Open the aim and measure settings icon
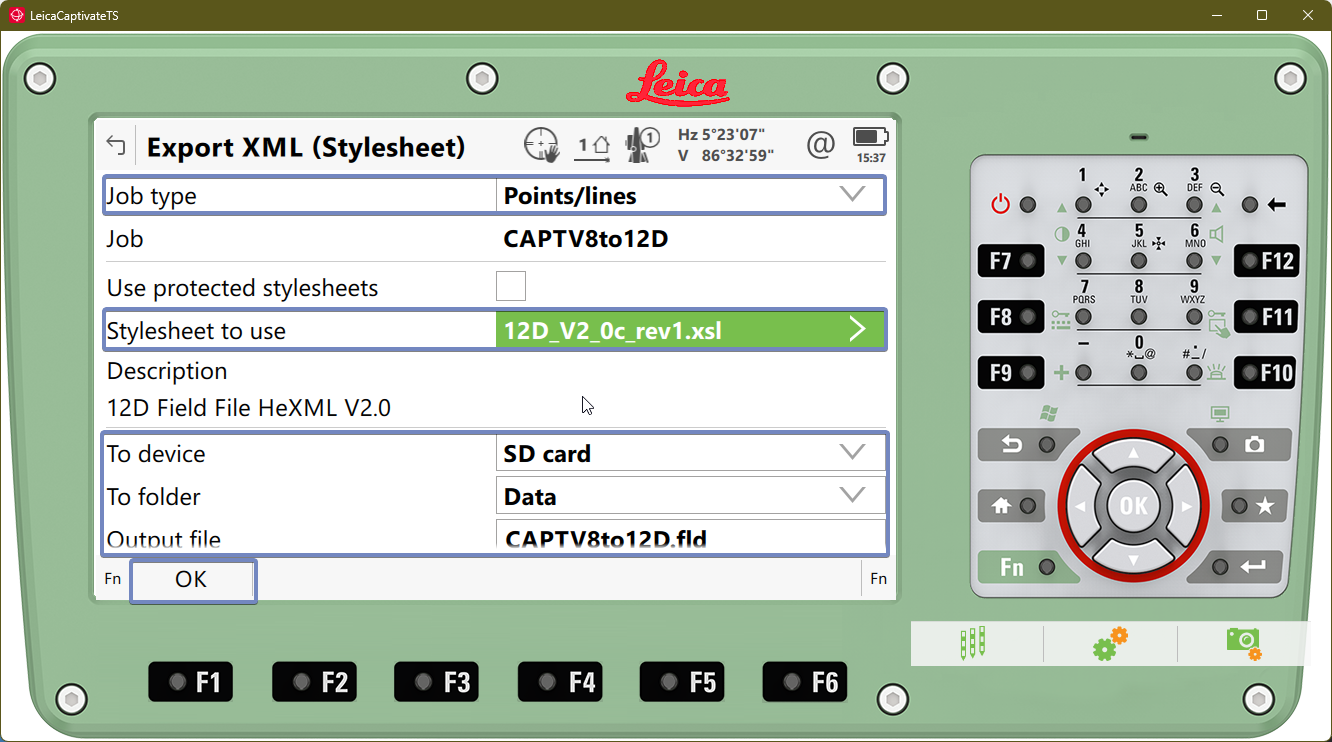This screenshot has width=1332, height=742. coord(541,146)
